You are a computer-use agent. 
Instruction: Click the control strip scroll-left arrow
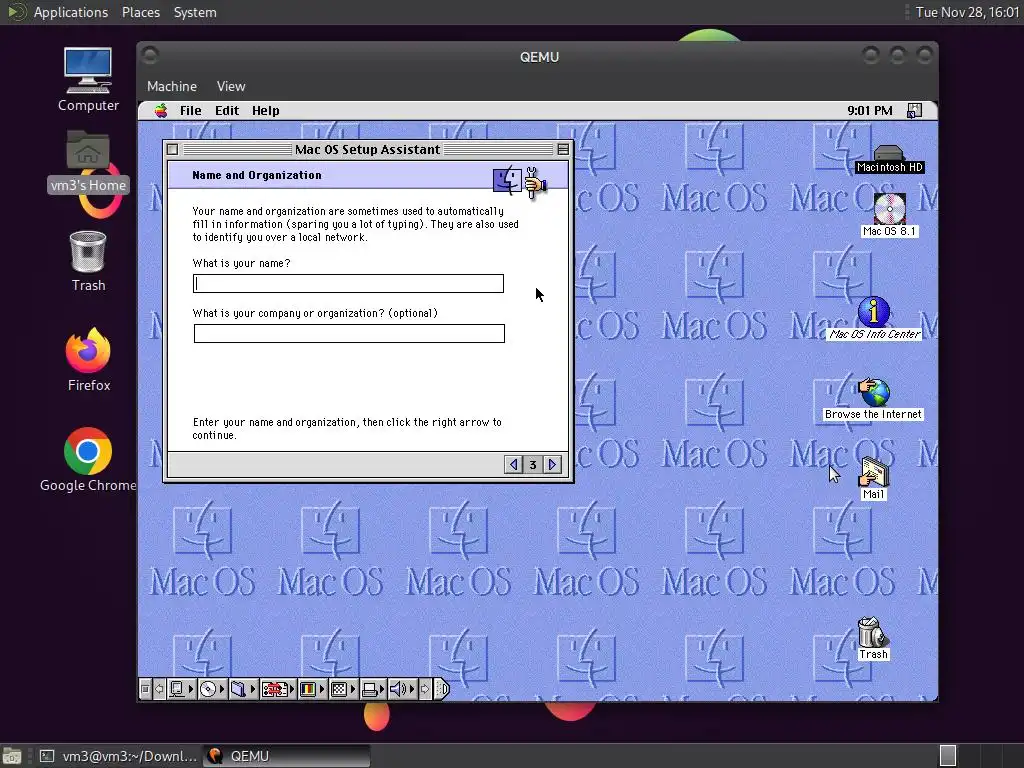[x=159, y=689]
